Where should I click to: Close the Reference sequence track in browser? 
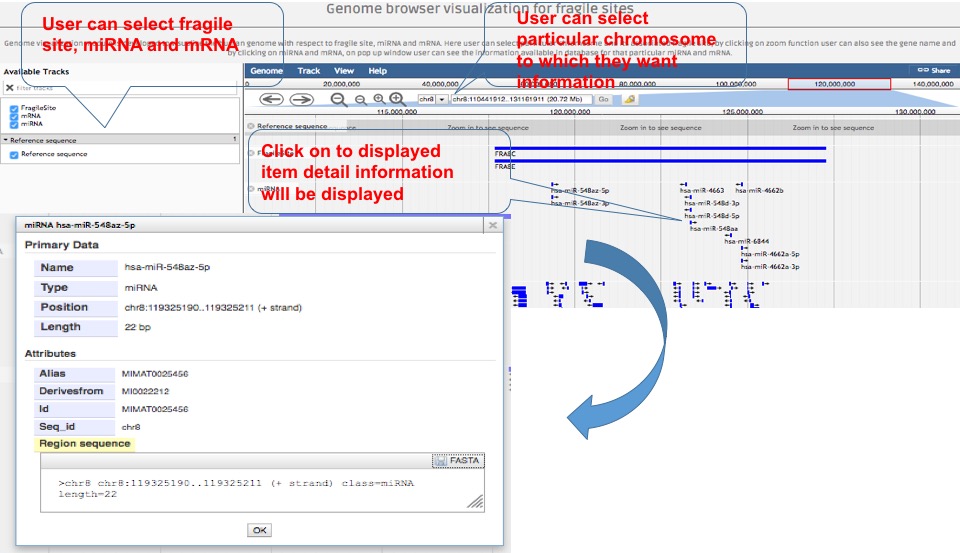click(251, 127)
